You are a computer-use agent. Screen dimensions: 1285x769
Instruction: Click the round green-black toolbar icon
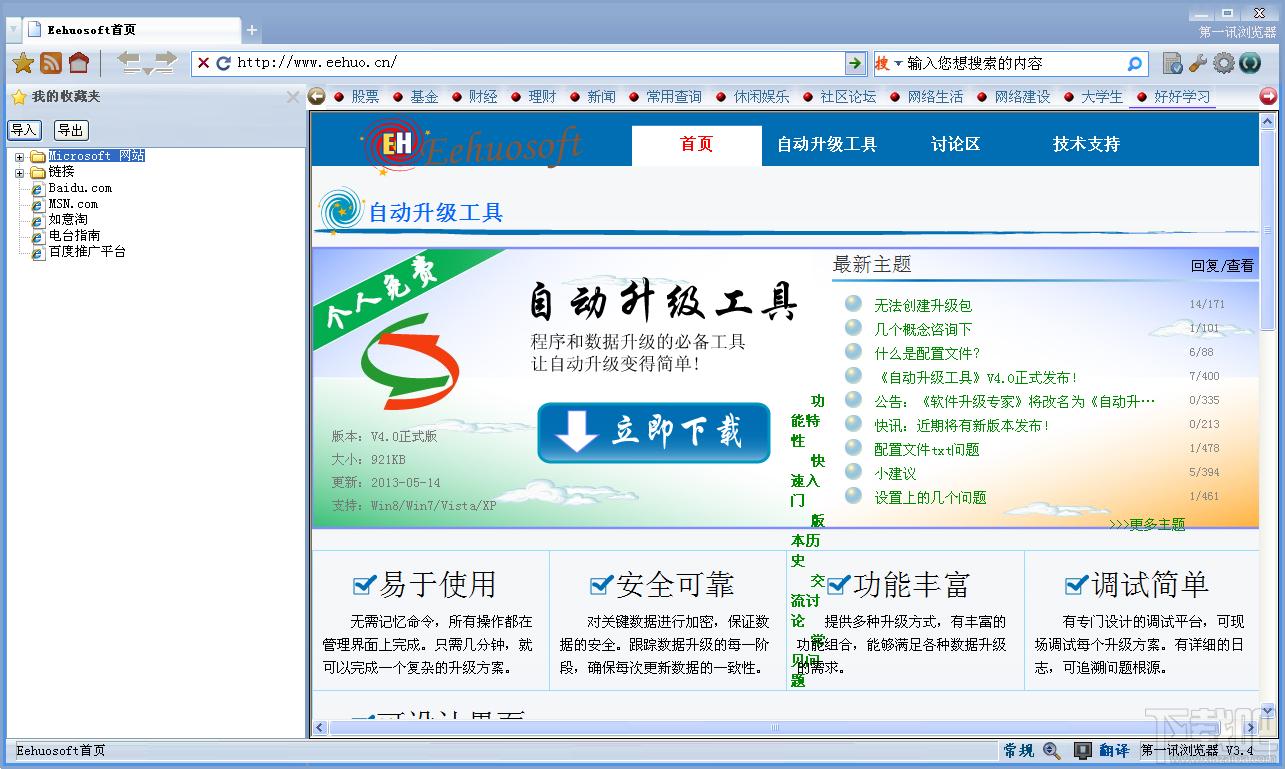[1250, 63]
